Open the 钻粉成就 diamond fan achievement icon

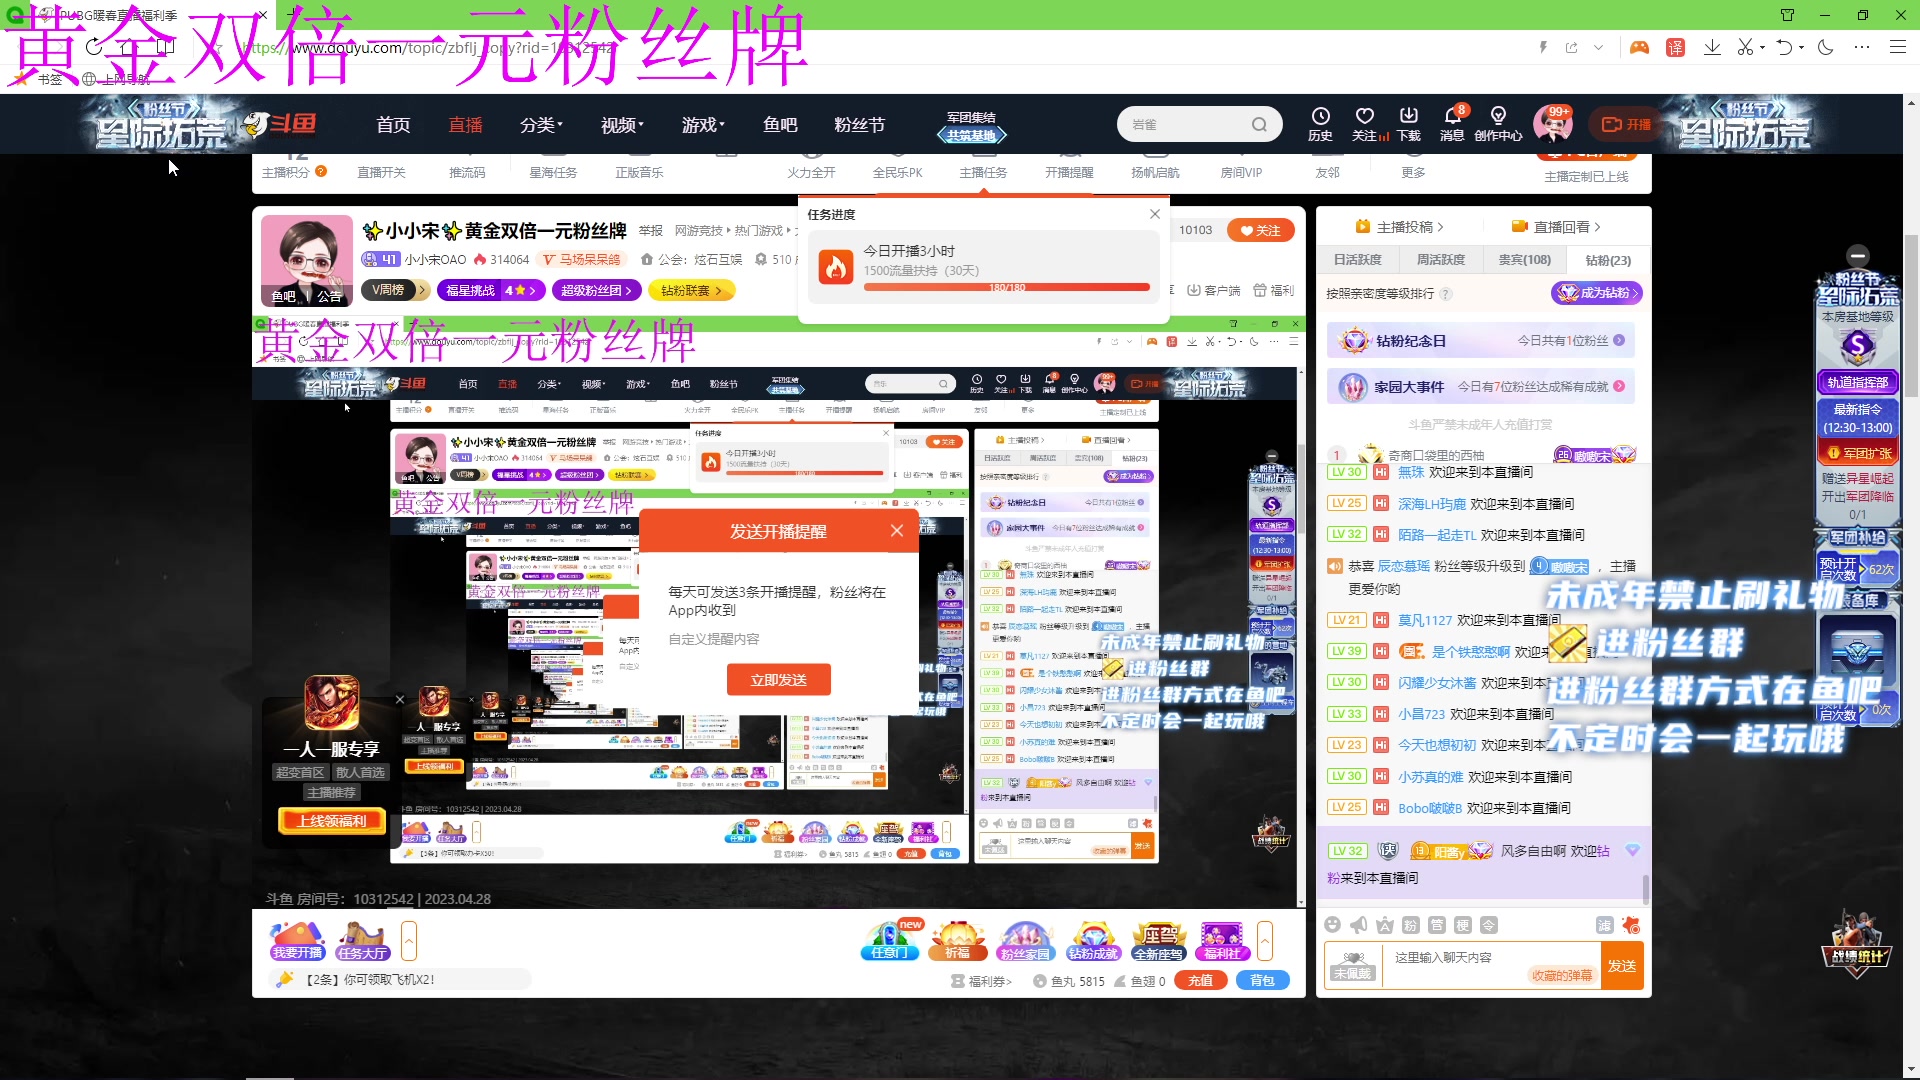[x=1094, y=938]
